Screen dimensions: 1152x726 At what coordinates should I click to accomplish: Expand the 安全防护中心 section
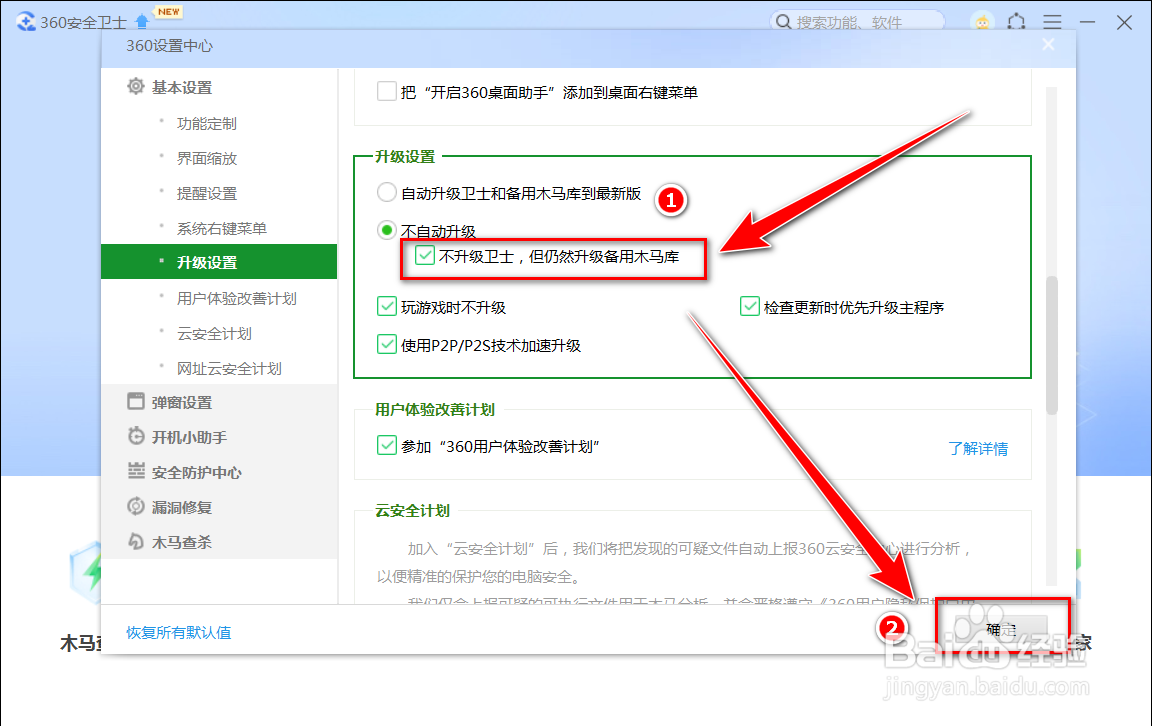196,472
